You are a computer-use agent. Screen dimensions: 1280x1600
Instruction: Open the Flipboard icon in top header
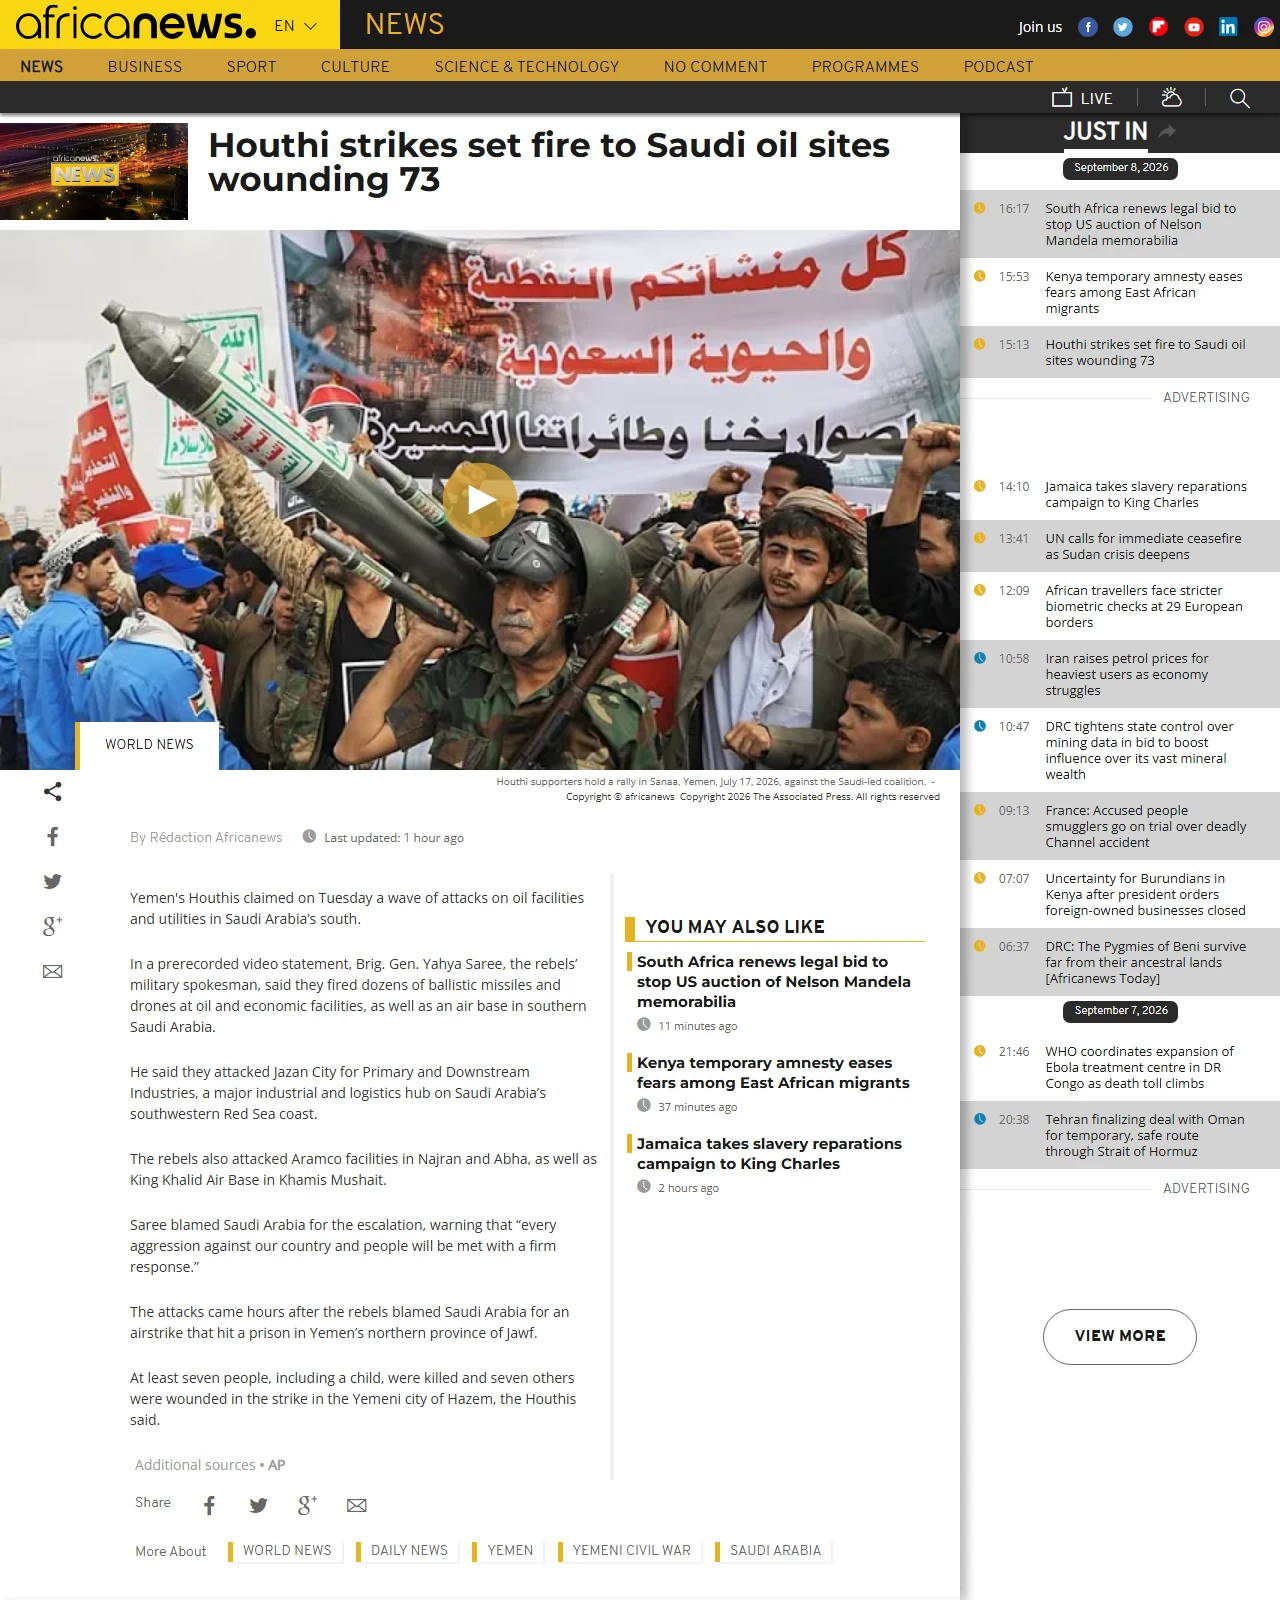pos(1158,27)
